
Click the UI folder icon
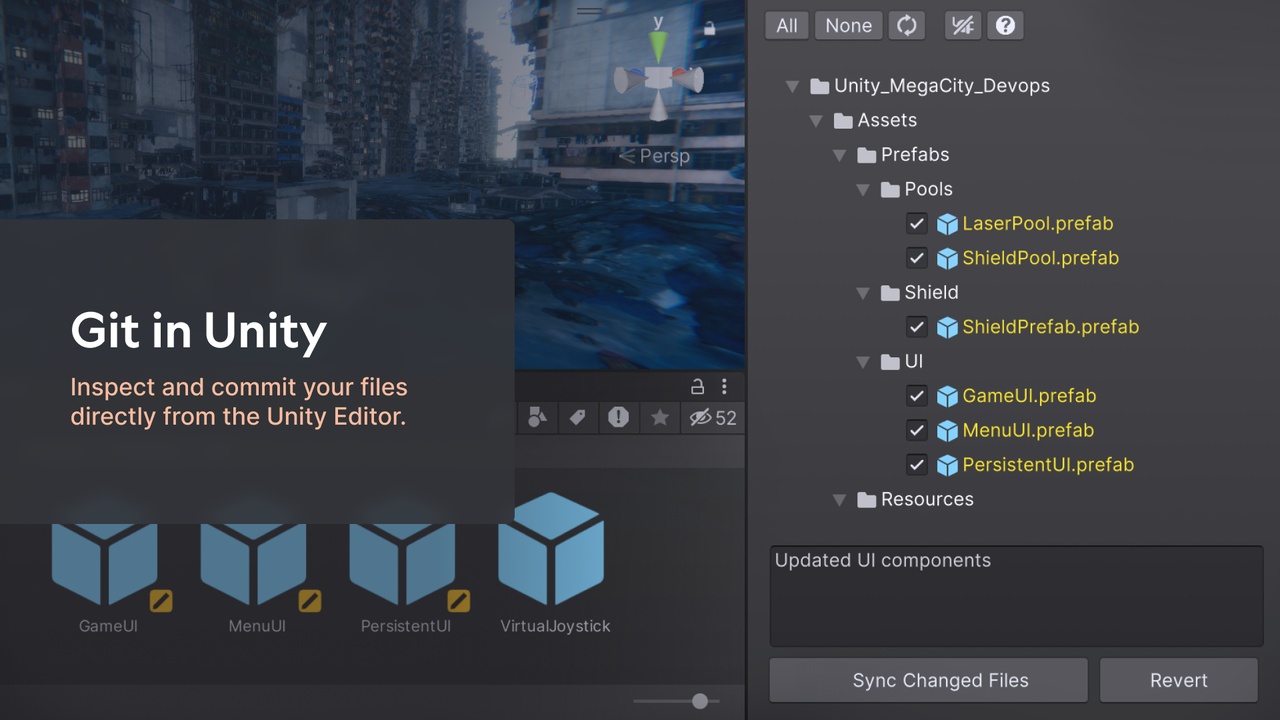tap(890, 362)
